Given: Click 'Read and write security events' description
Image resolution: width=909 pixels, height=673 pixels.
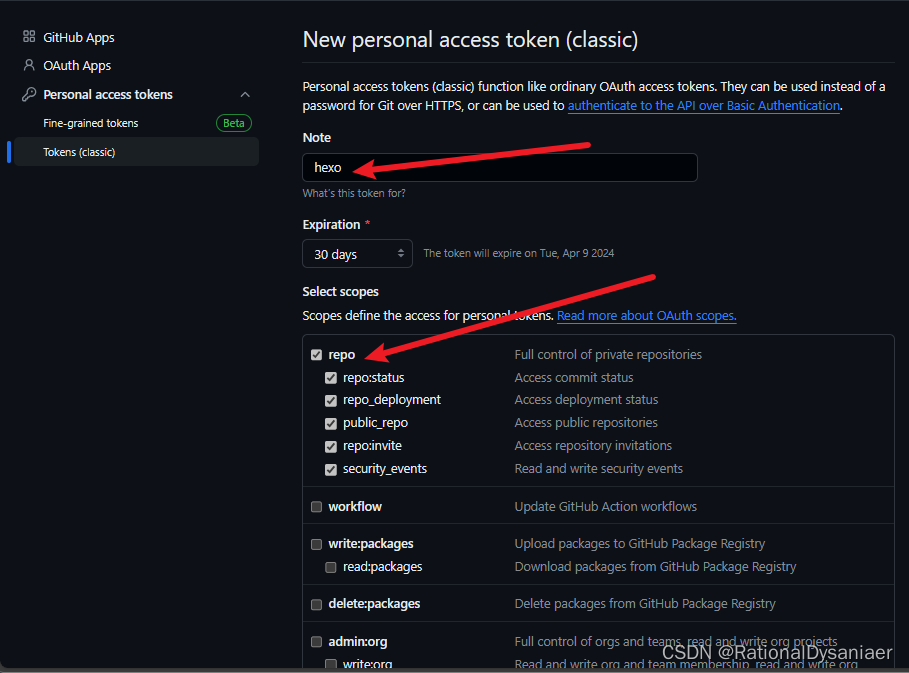Looking at the screenshot, I should click(x=599, y=468).
